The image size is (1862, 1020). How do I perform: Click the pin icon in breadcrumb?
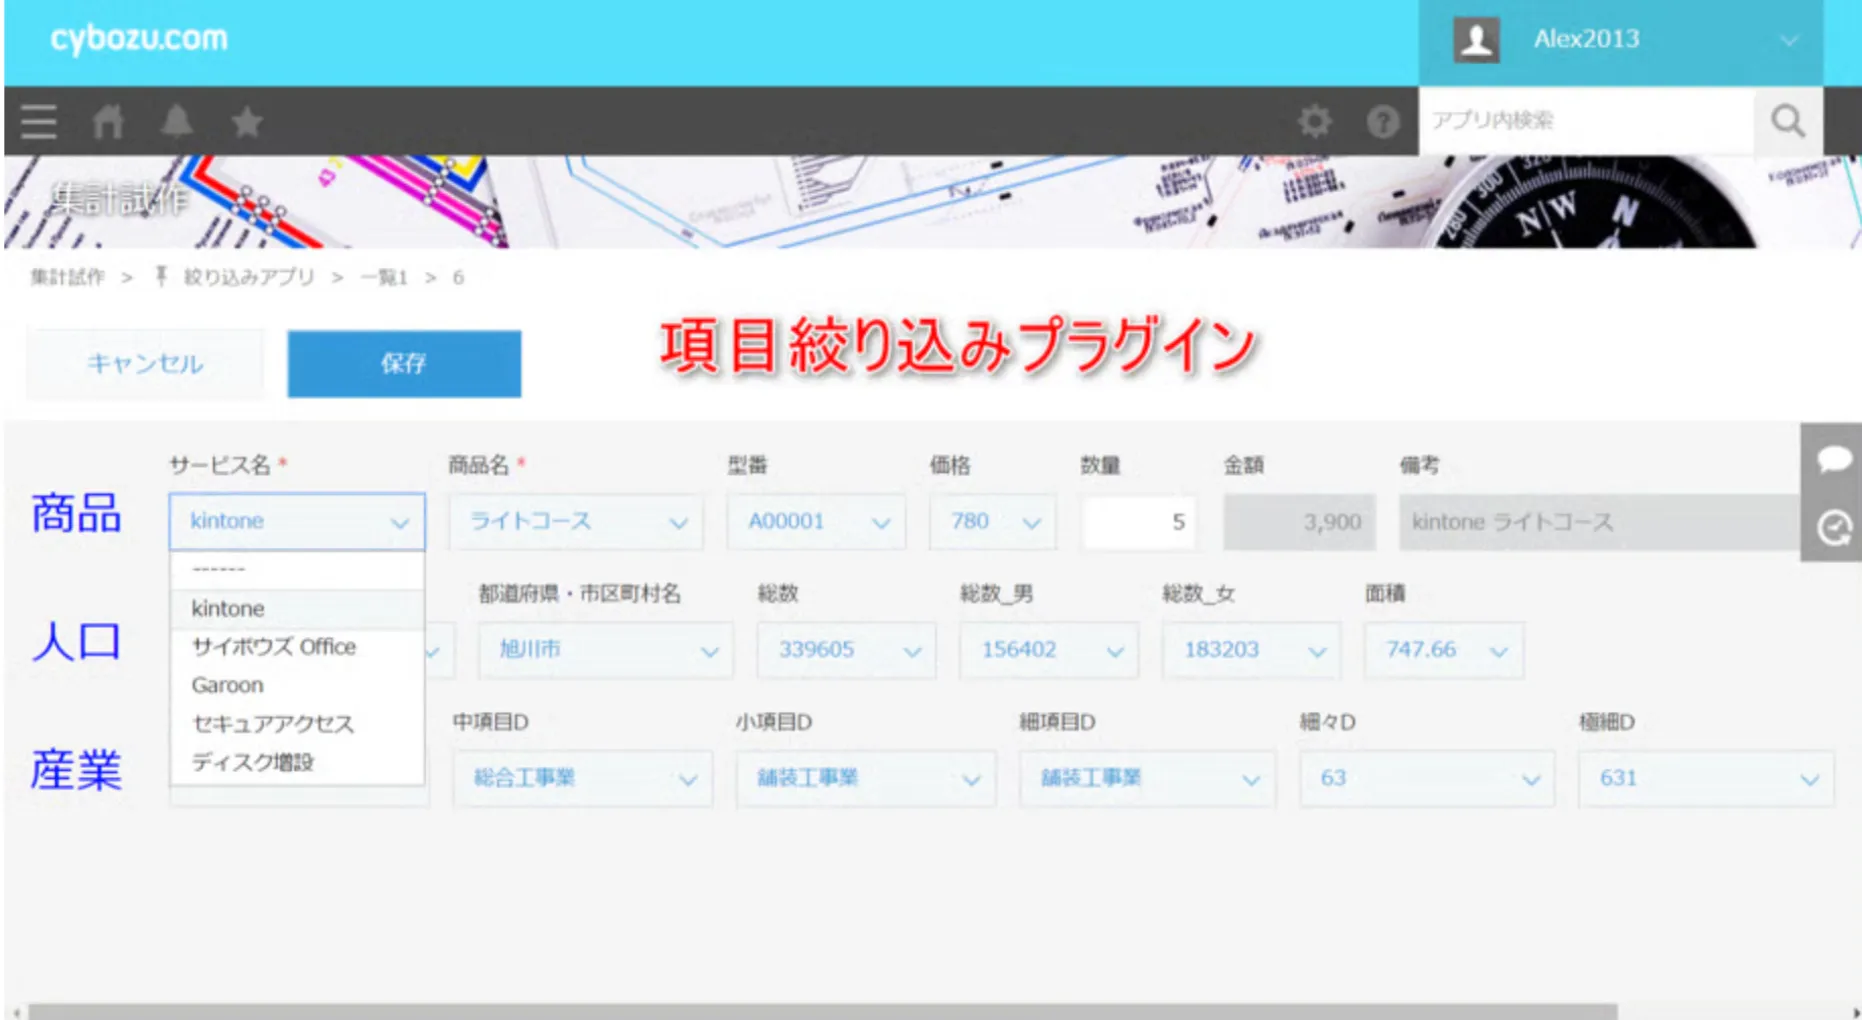pyautogui.click(x=161, y=276)
